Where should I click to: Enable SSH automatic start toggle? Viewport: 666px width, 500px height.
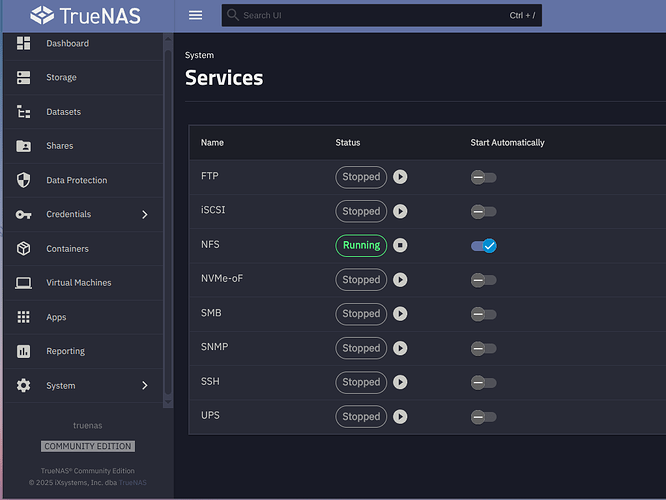484,382
